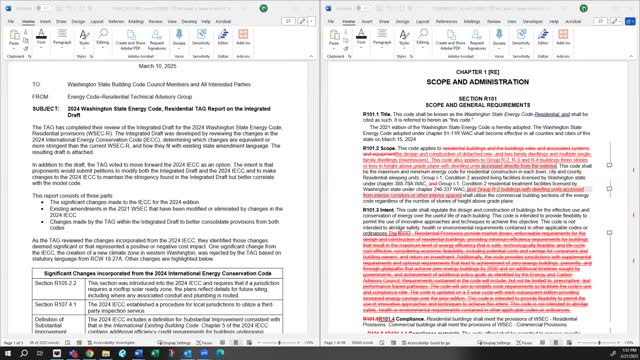Click Format Painter icon in memo window clipboard group
640x360 pixels.
click(x=26, y=49)
